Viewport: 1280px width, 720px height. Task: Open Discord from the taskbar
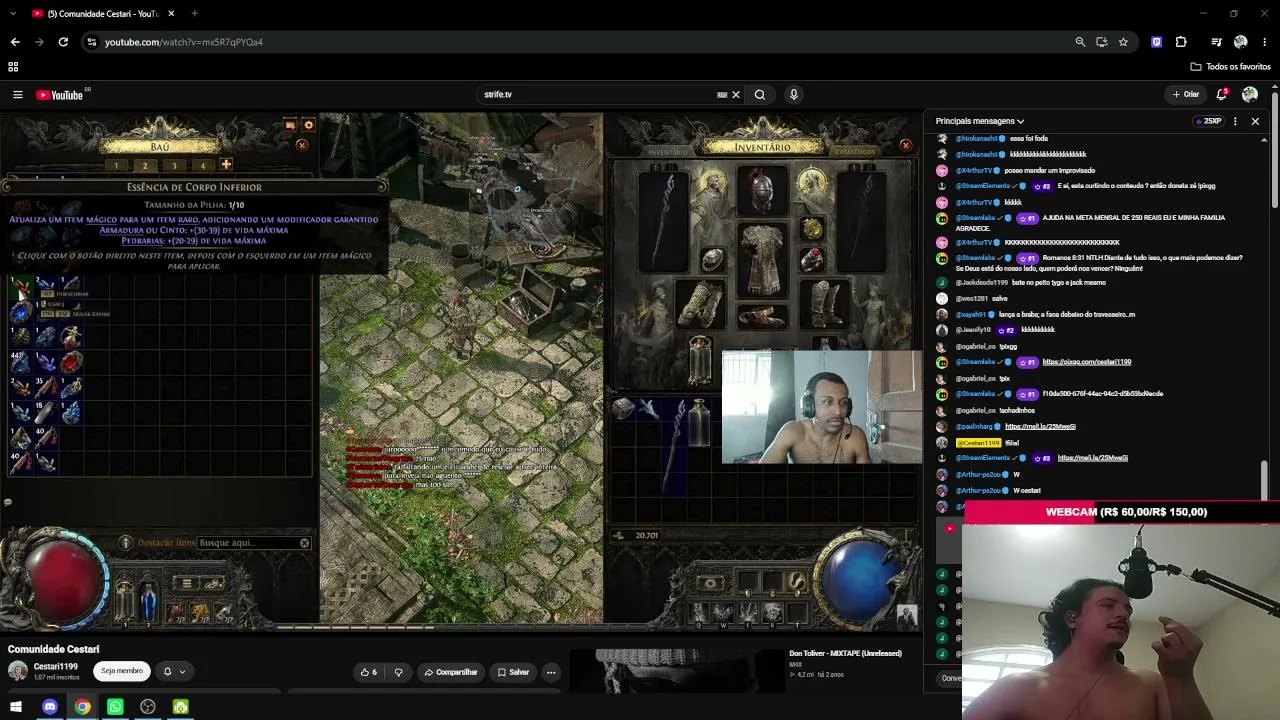(x=50, y=707)
